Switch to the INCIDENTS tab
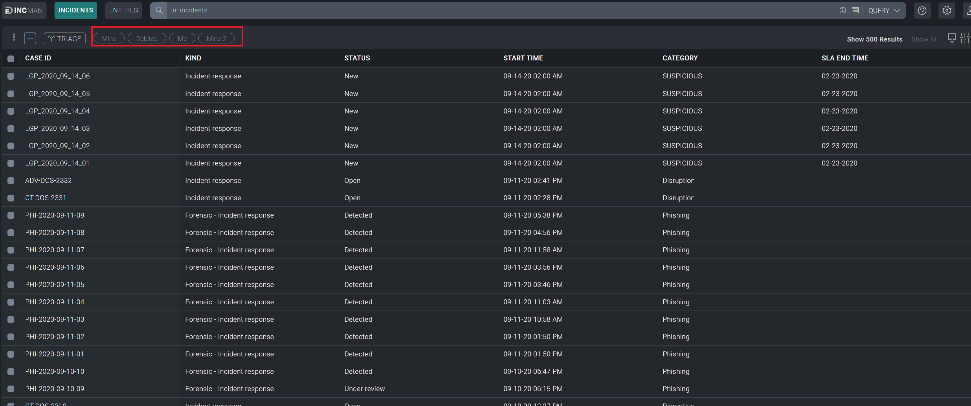The image size is (971, 406). click(x=76, y=10)
